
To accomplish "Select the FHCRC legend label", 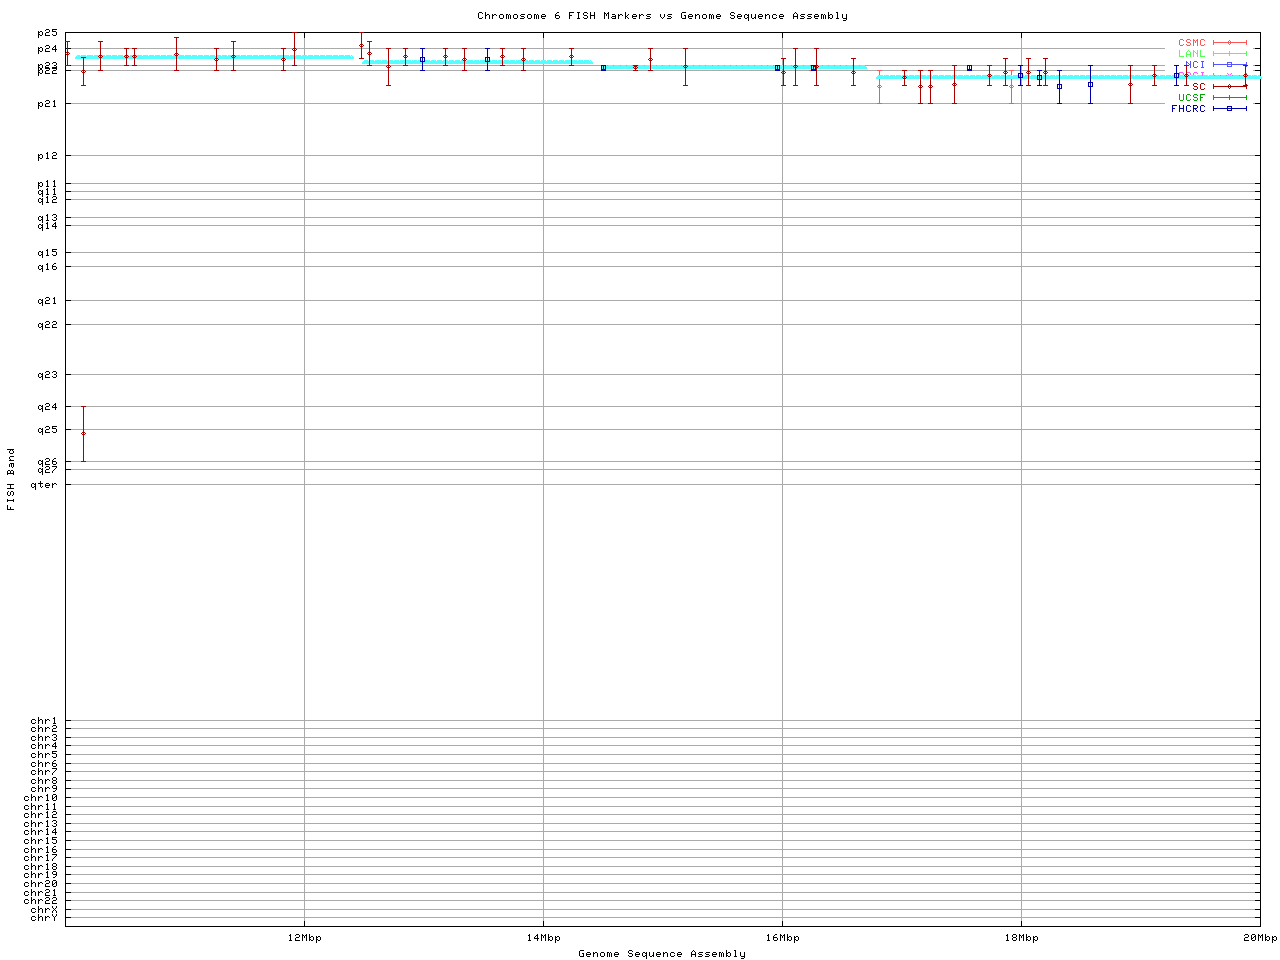I will [x=1188, y=109].
